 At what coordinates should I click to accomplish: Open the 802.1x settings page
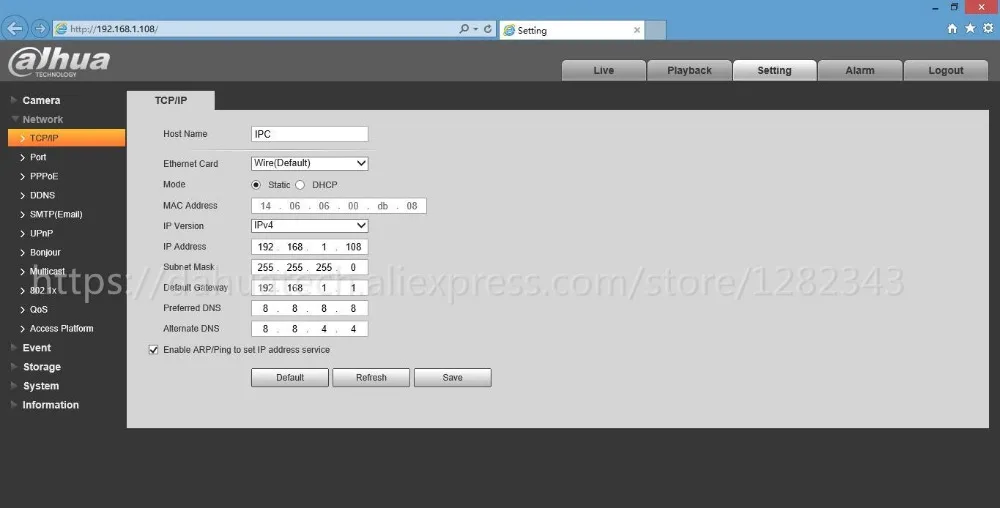(x=43, y=290)
